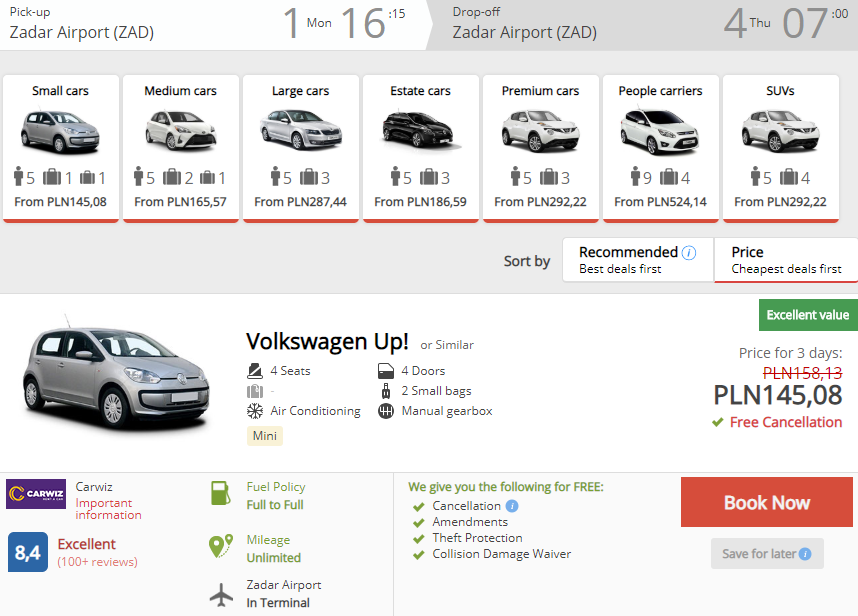This screenshot has width=858, height=616.
Task: Click the snowflake Air Conditioning icon
Action: [x=254, y=411]
